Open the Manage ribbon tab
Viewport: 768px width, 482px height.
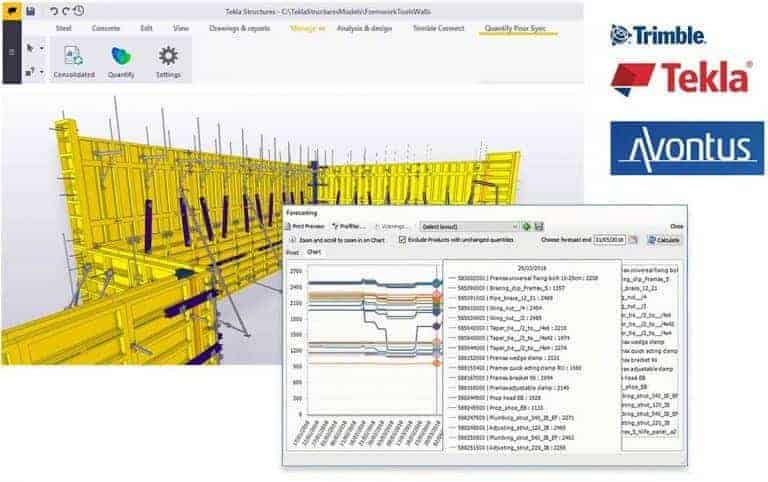(308, 28)
